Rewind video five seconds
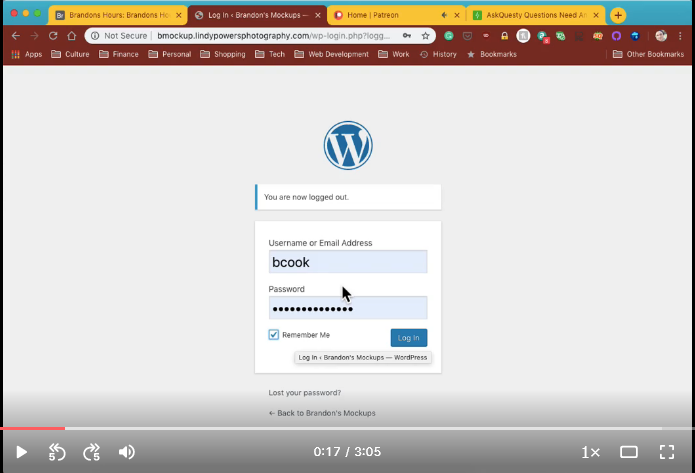The image size is (695, 473). (57, 452)
